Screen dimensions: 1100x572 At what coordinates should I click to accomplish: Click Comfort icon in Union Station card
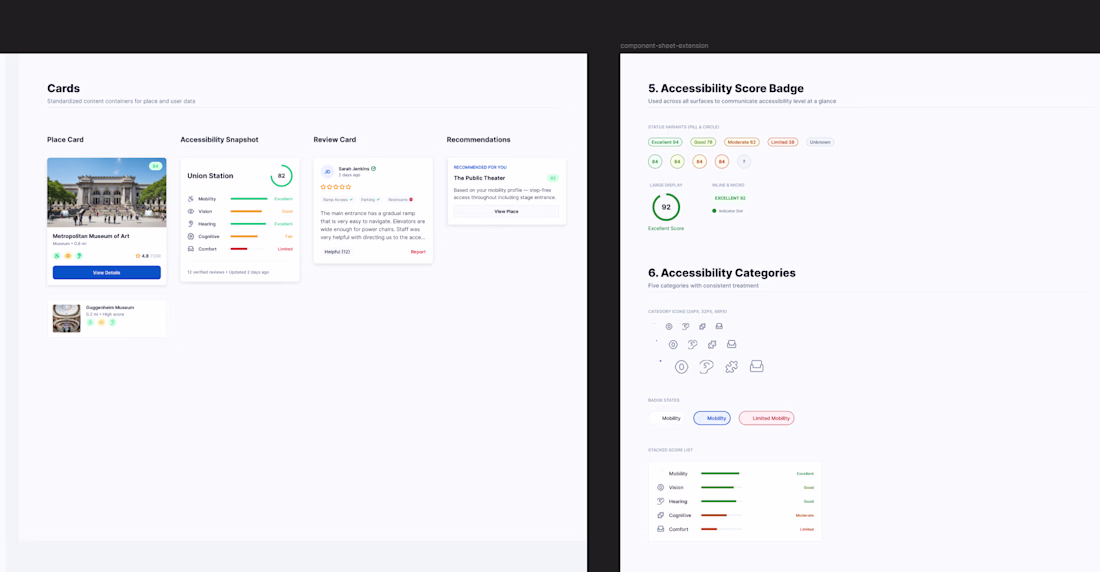191,249
